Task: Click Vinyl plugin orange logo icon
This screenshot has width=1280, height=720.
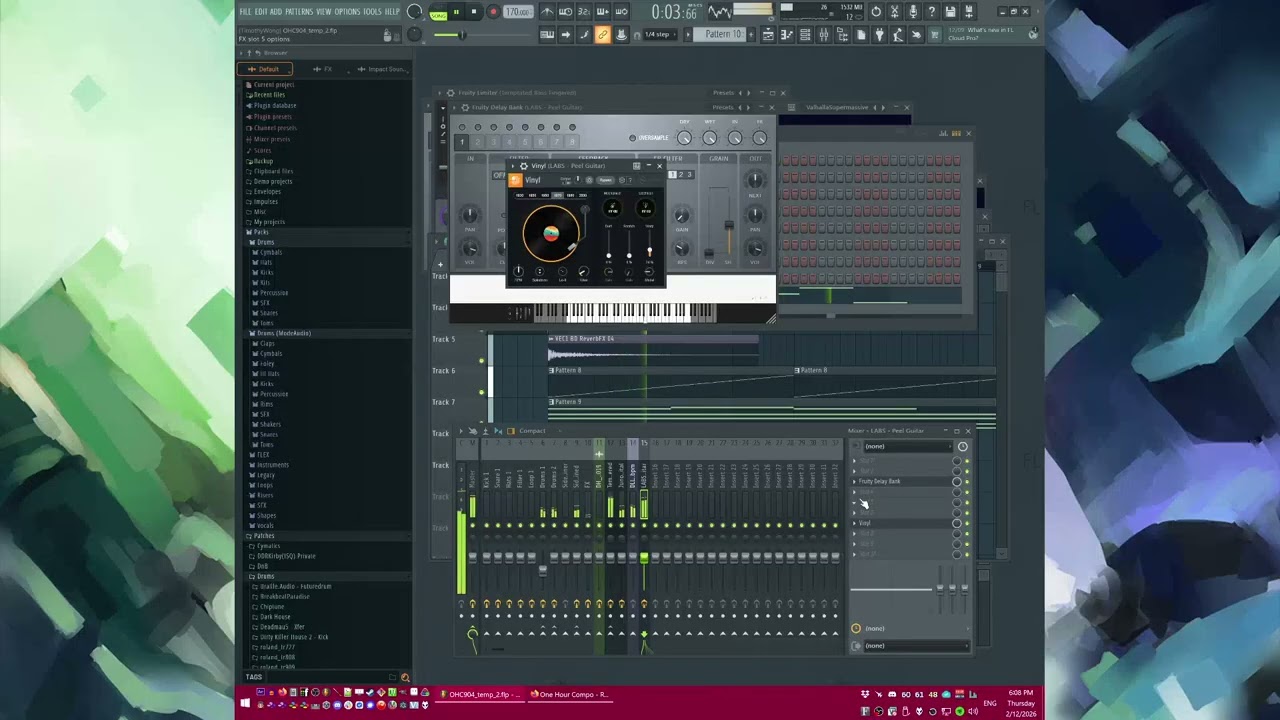Action: point(515,180)
